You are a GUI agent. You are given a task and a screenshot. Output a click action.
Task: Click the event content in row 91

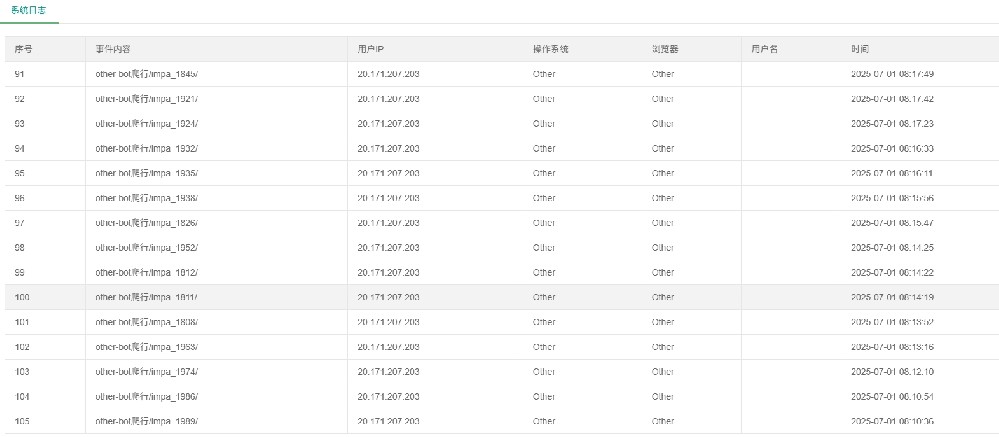[147, 74]
